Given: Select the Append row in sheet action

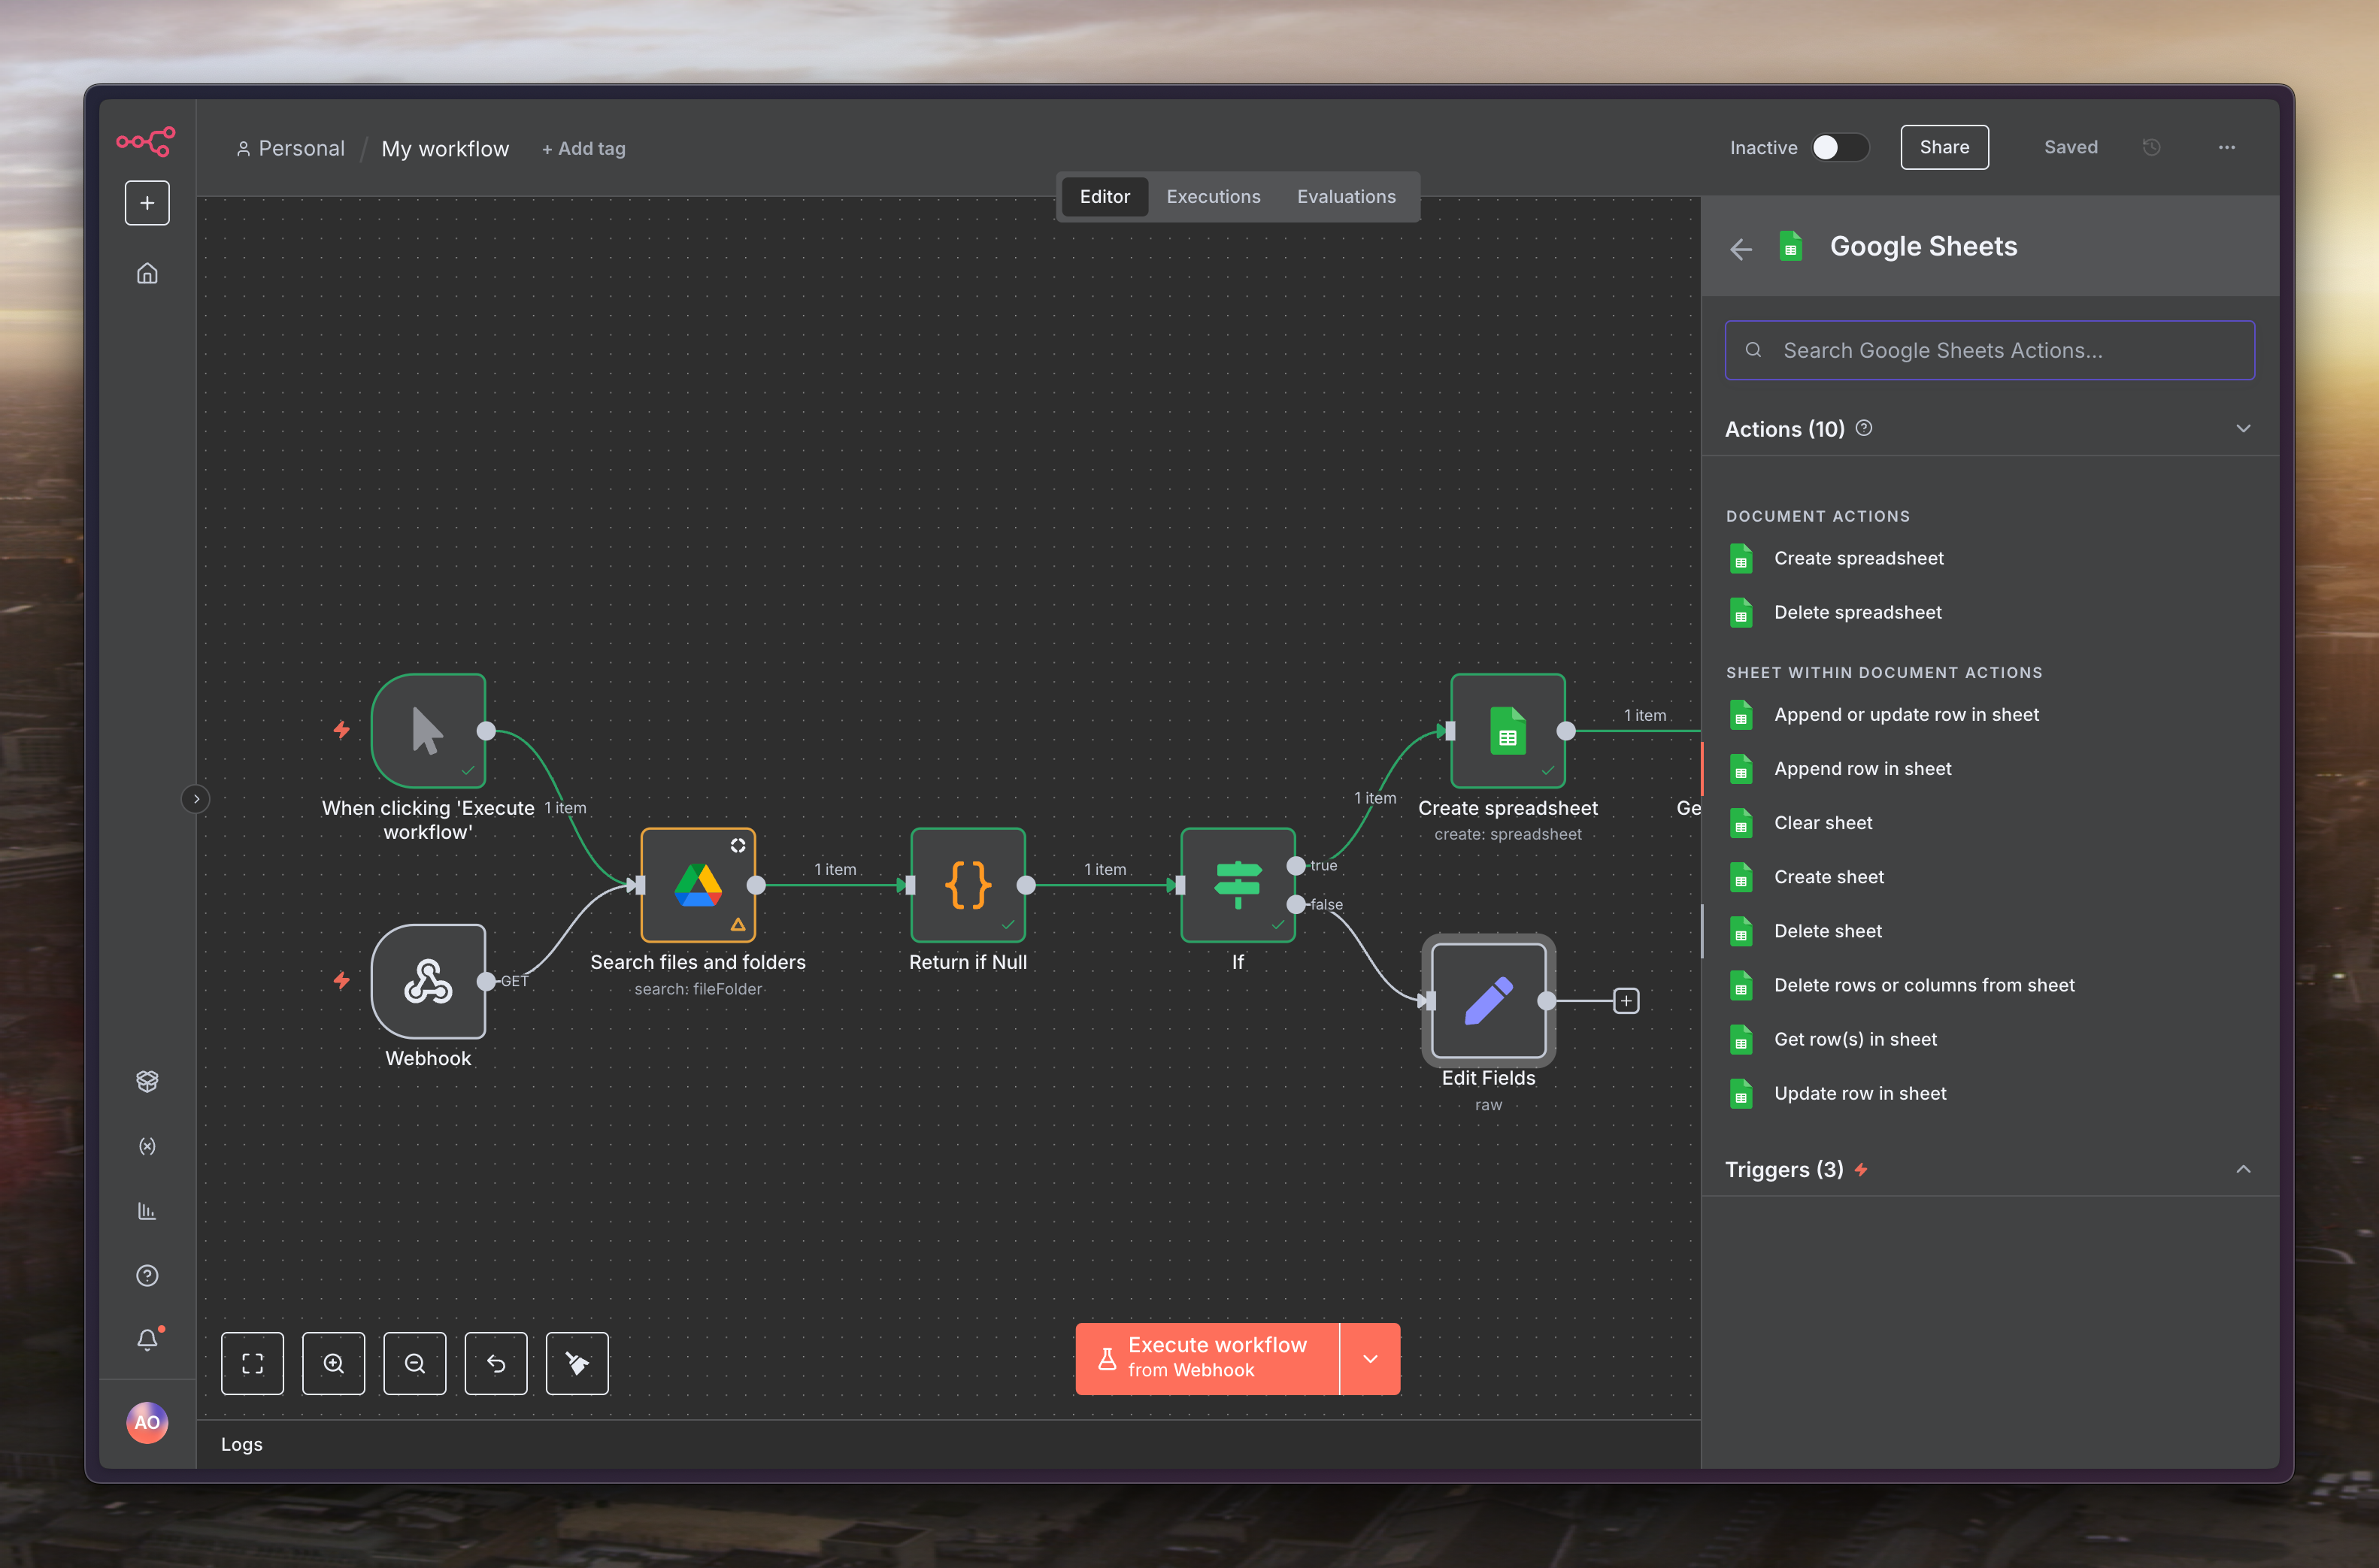Looking at the screenshot, I should point(1862,769).
